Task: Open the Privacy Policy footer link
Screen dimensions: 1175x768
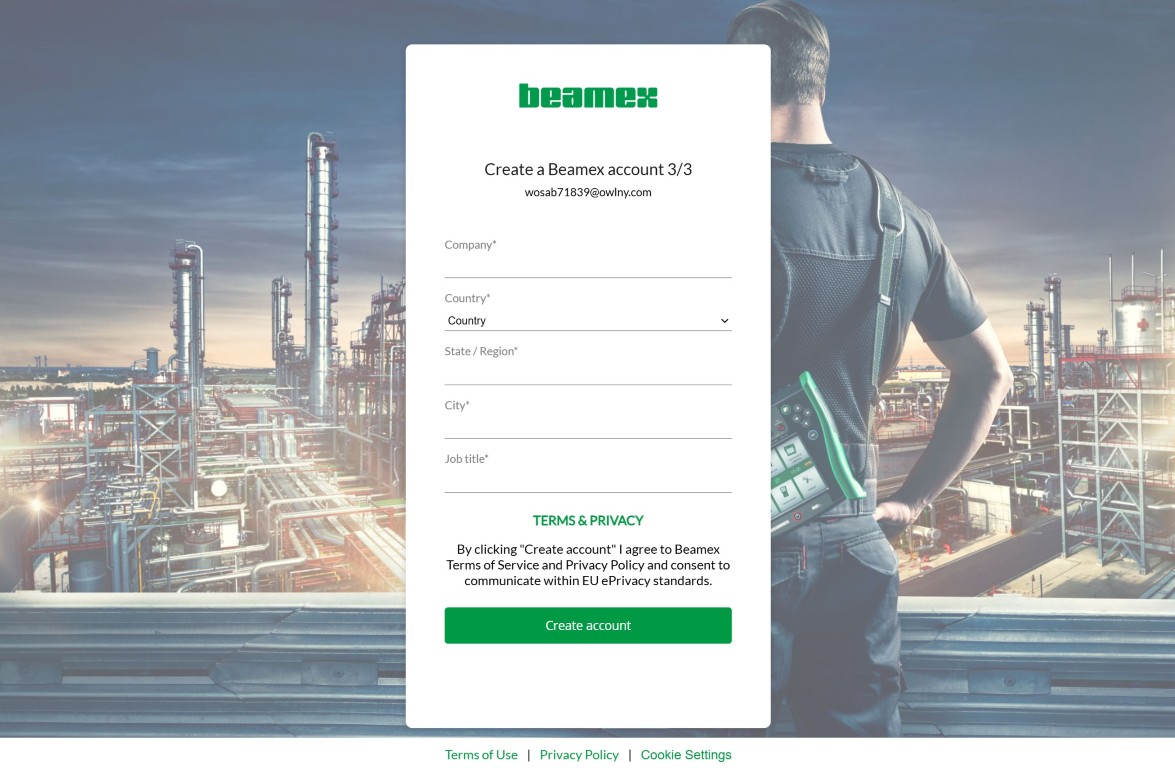Action: point(579,755)
